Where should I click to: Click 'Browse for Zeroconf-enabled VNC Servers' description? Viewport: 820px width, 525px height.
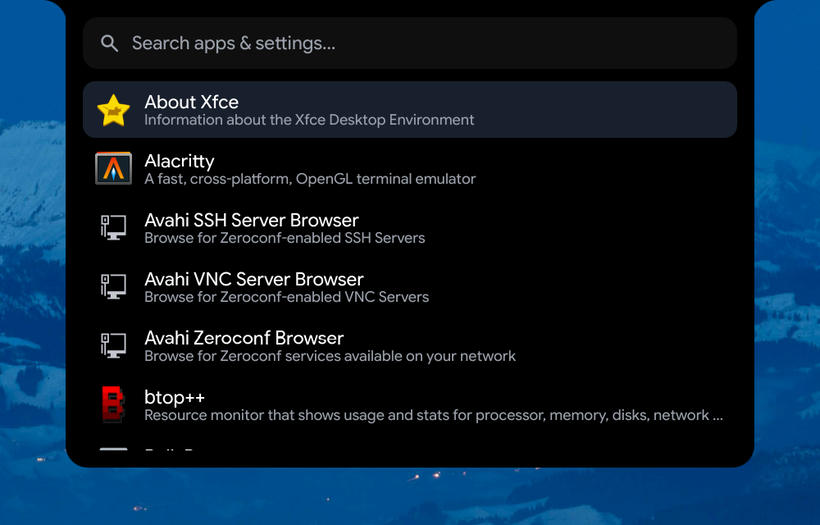287,298
